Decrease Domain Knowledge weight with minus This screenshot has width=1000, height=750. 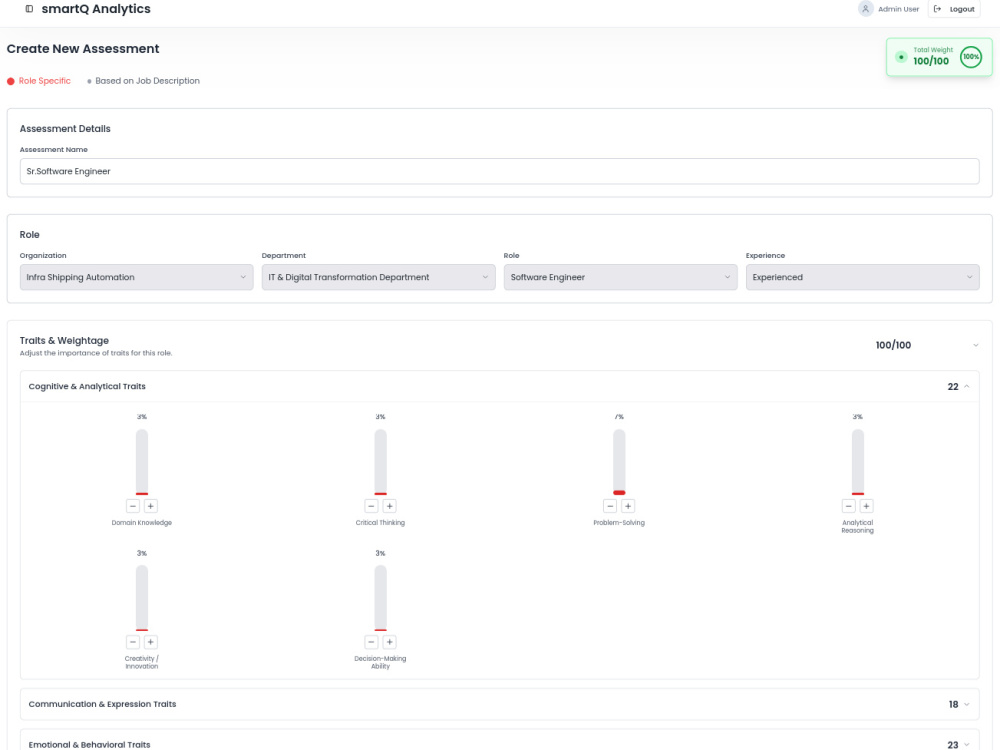(133, 506)
